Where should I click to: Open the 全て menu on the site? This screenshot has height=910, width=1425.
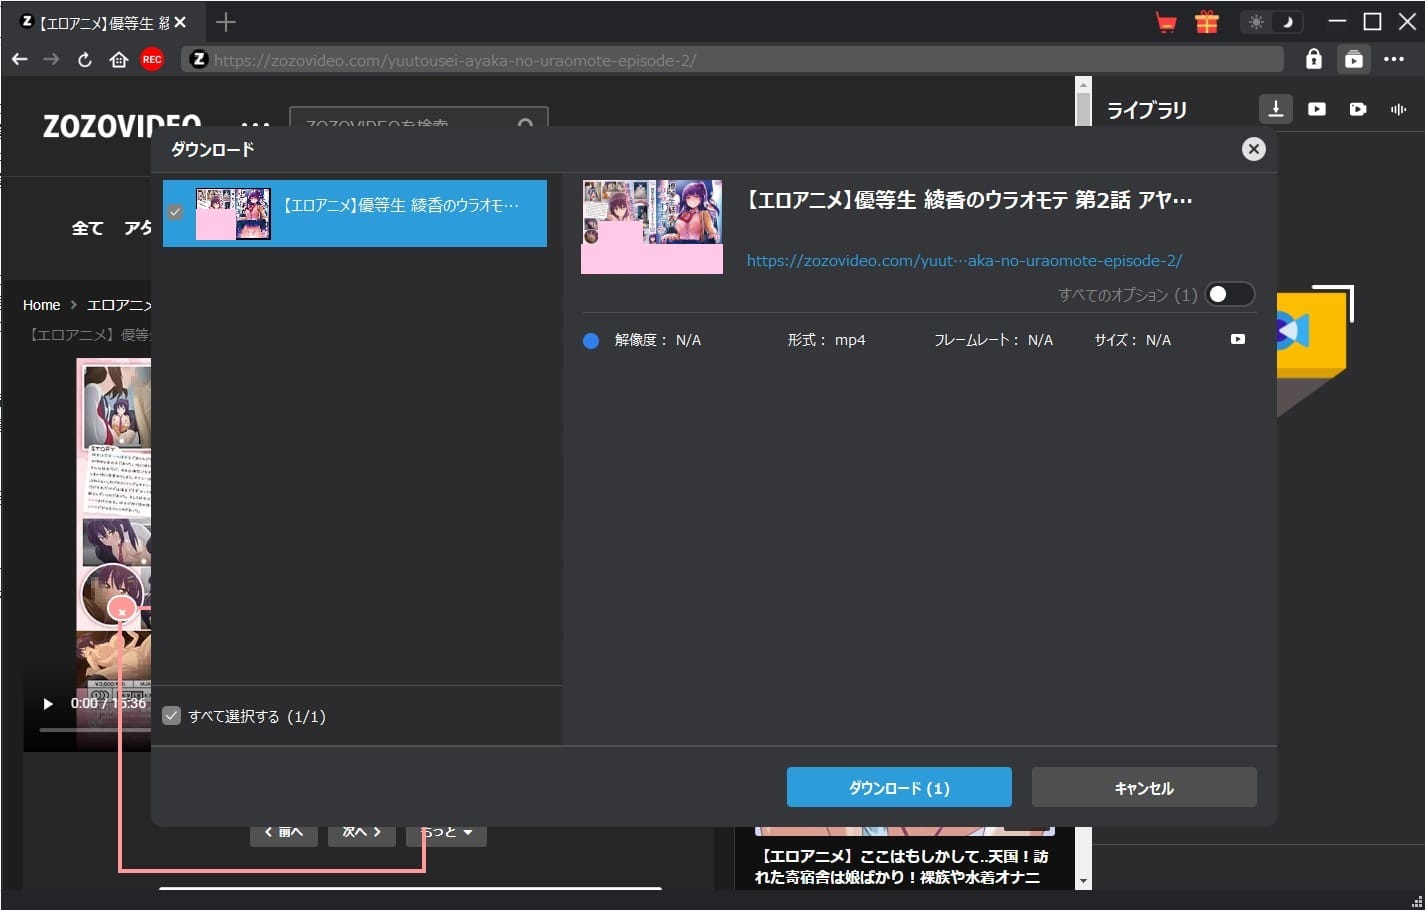[x=87, y=228]
